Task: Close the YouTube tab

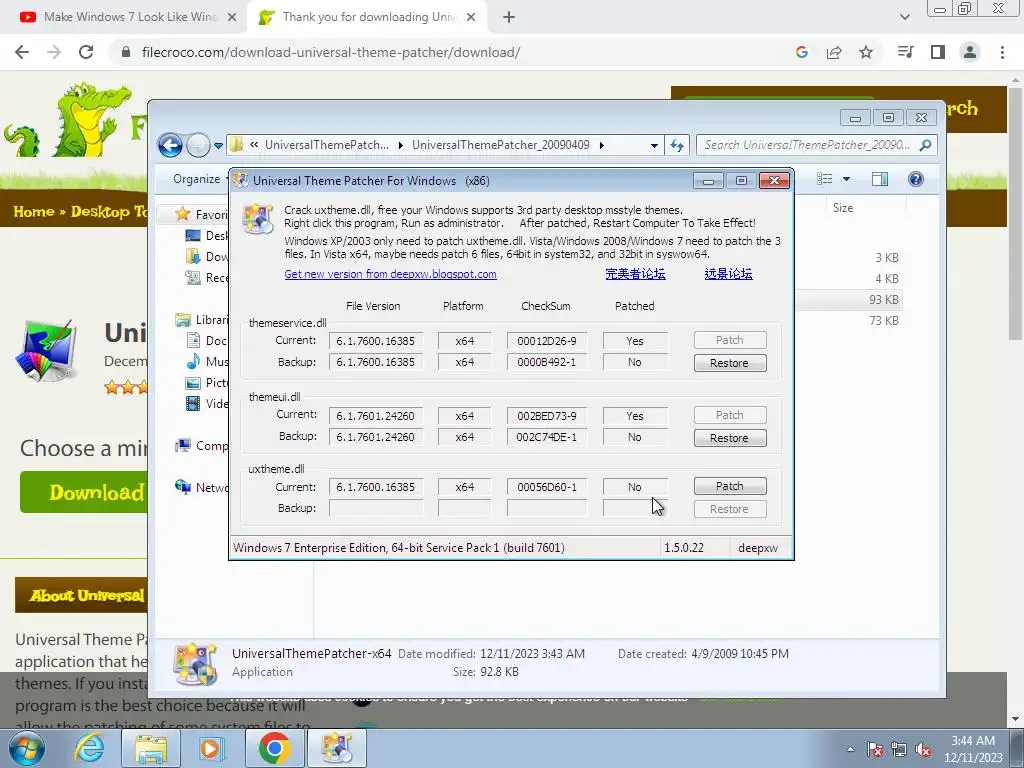Action: coord(232,18)
